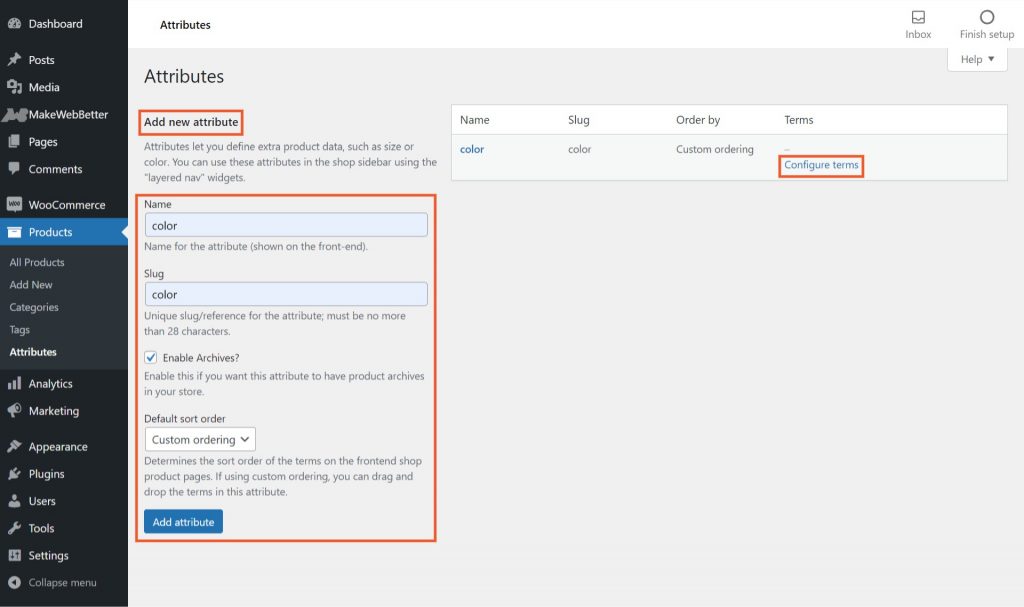Open the Inbox tray icon
The width and height of the screenshot is (1024, 607).
point(918,17)
